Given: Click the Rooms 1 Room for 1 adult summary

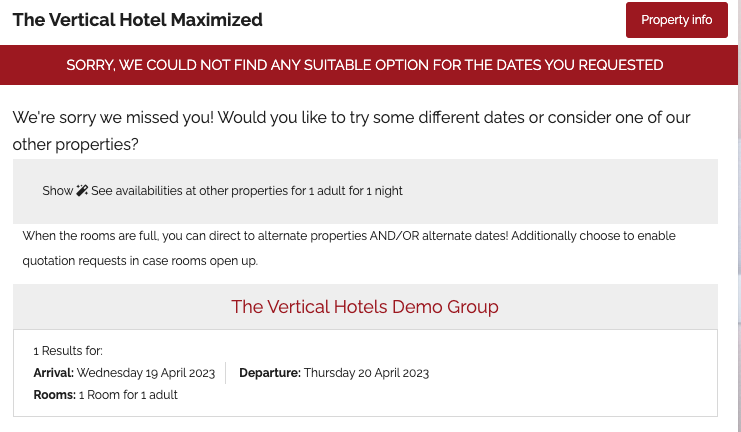Looking at the screenshot, I should [105, 395].
